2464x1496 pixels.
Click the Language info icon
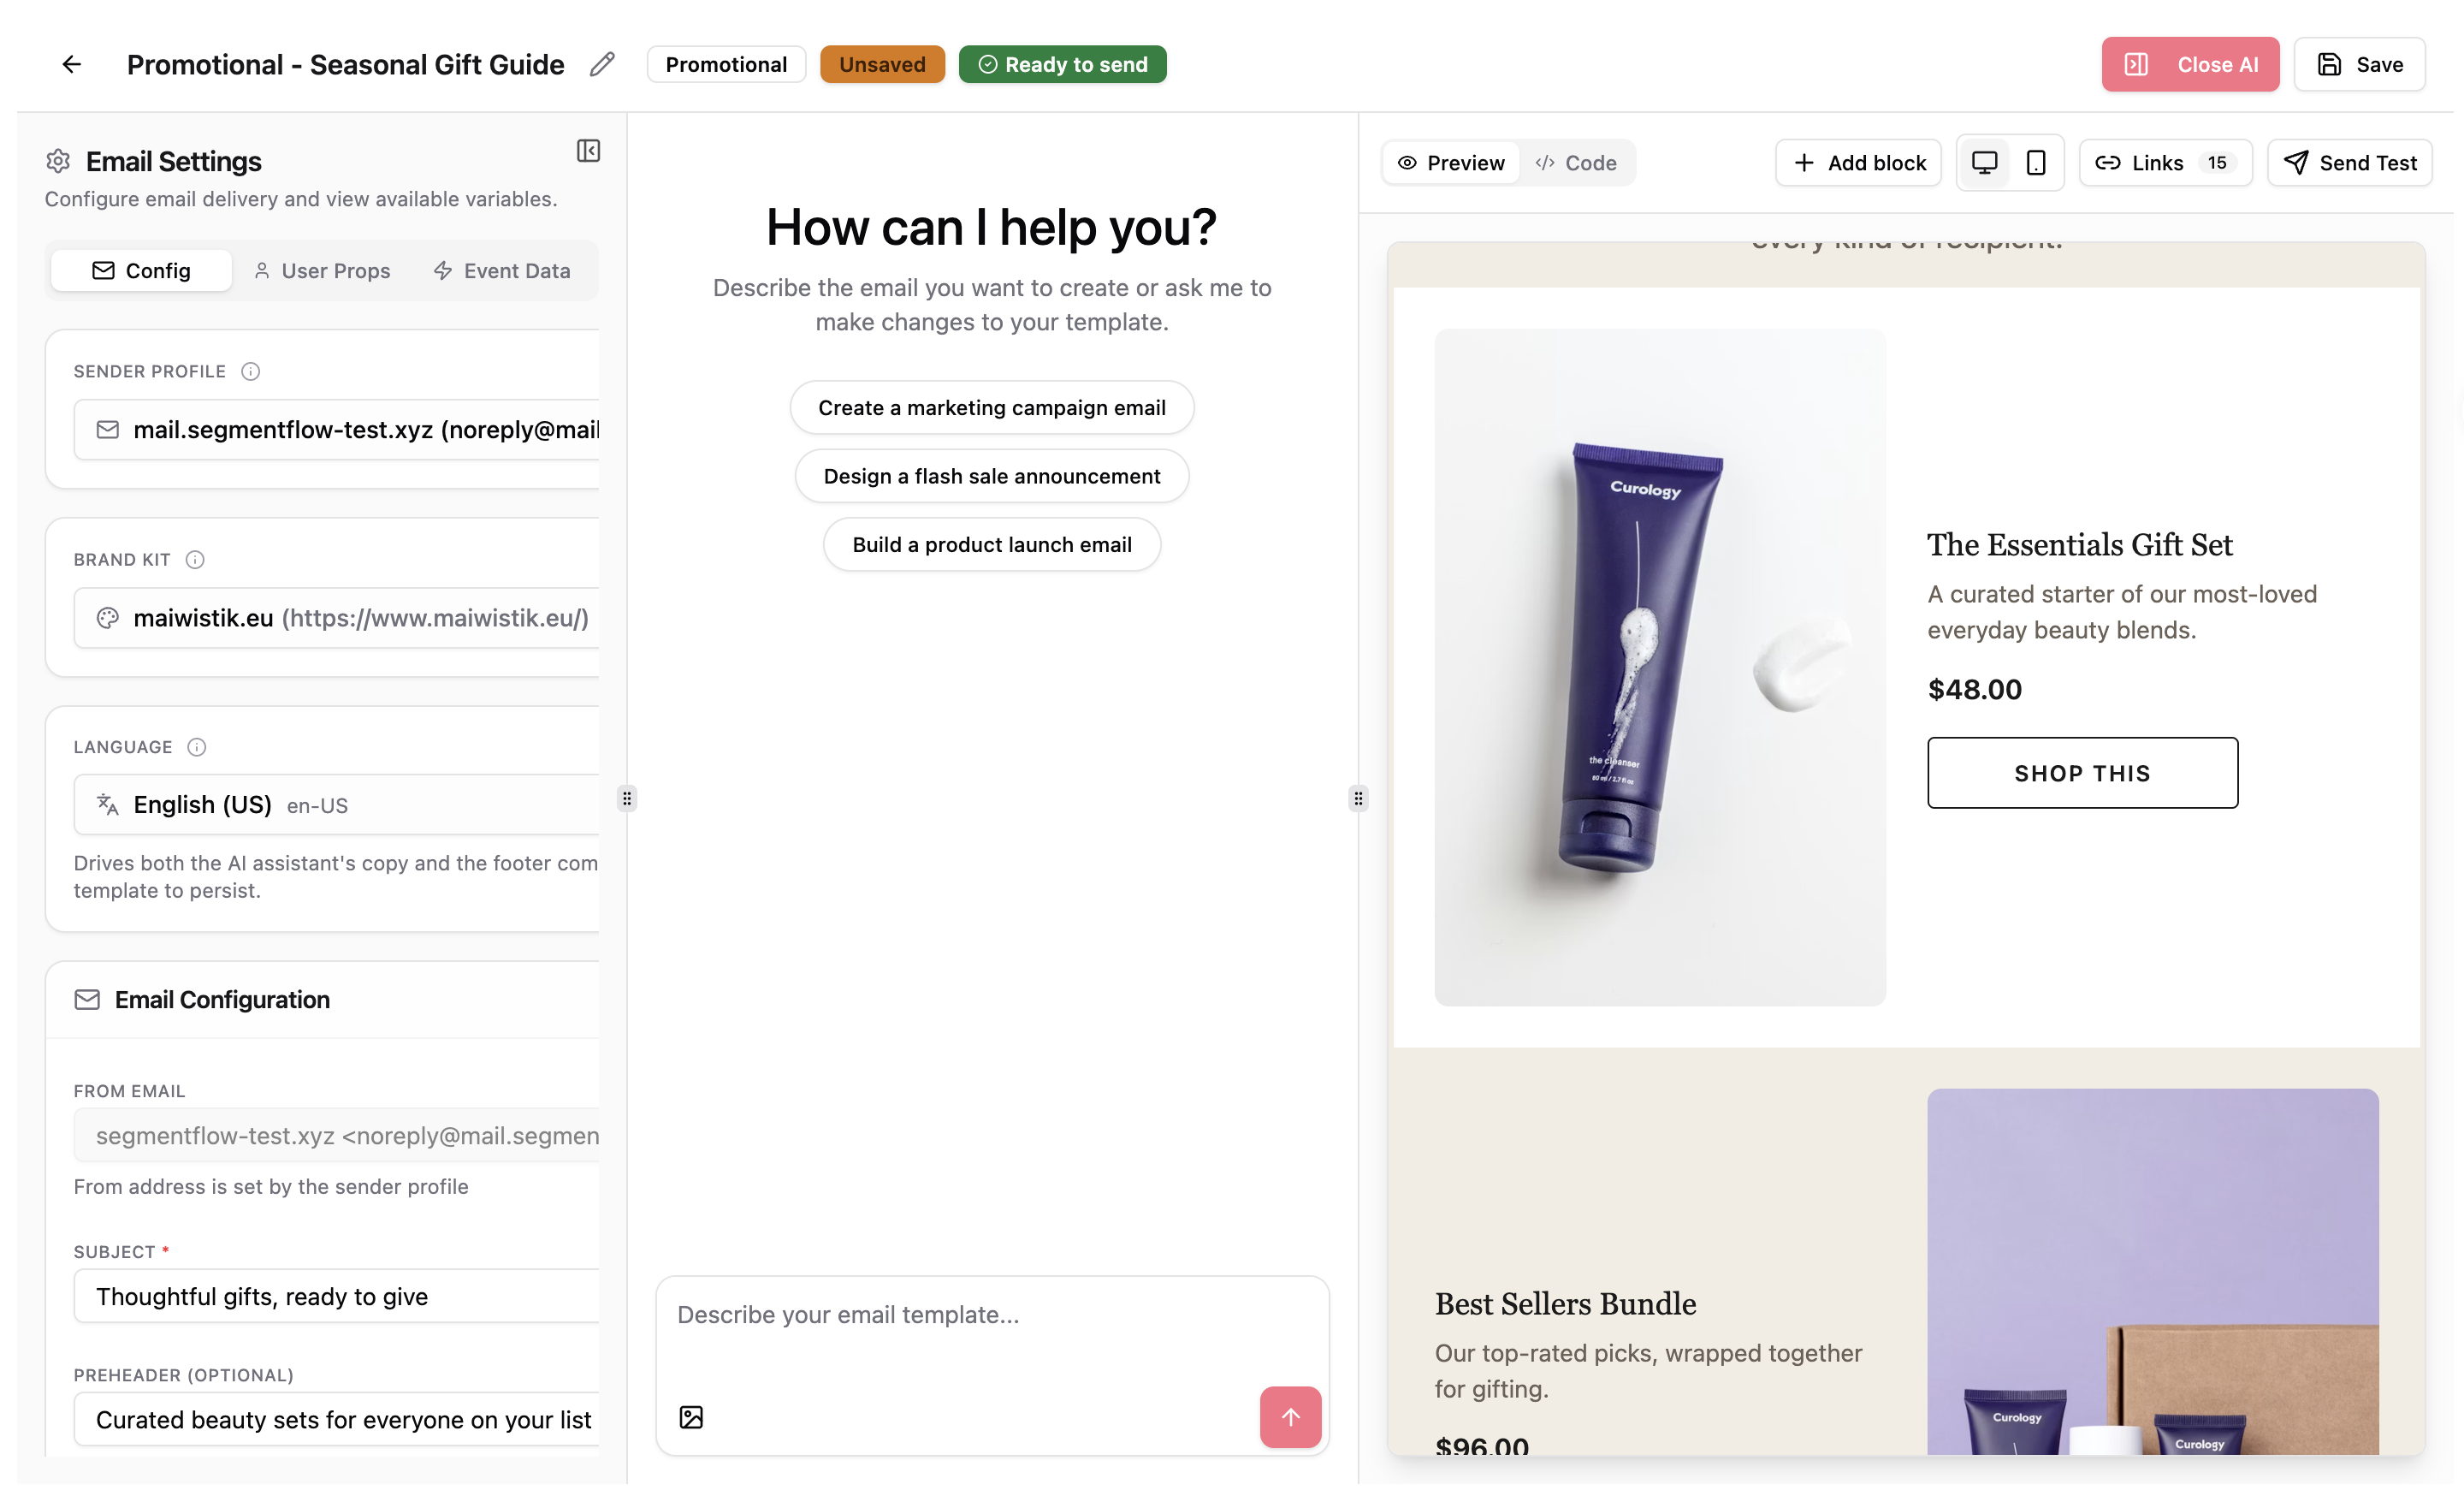pyautogui.click(x=197, y=747)
